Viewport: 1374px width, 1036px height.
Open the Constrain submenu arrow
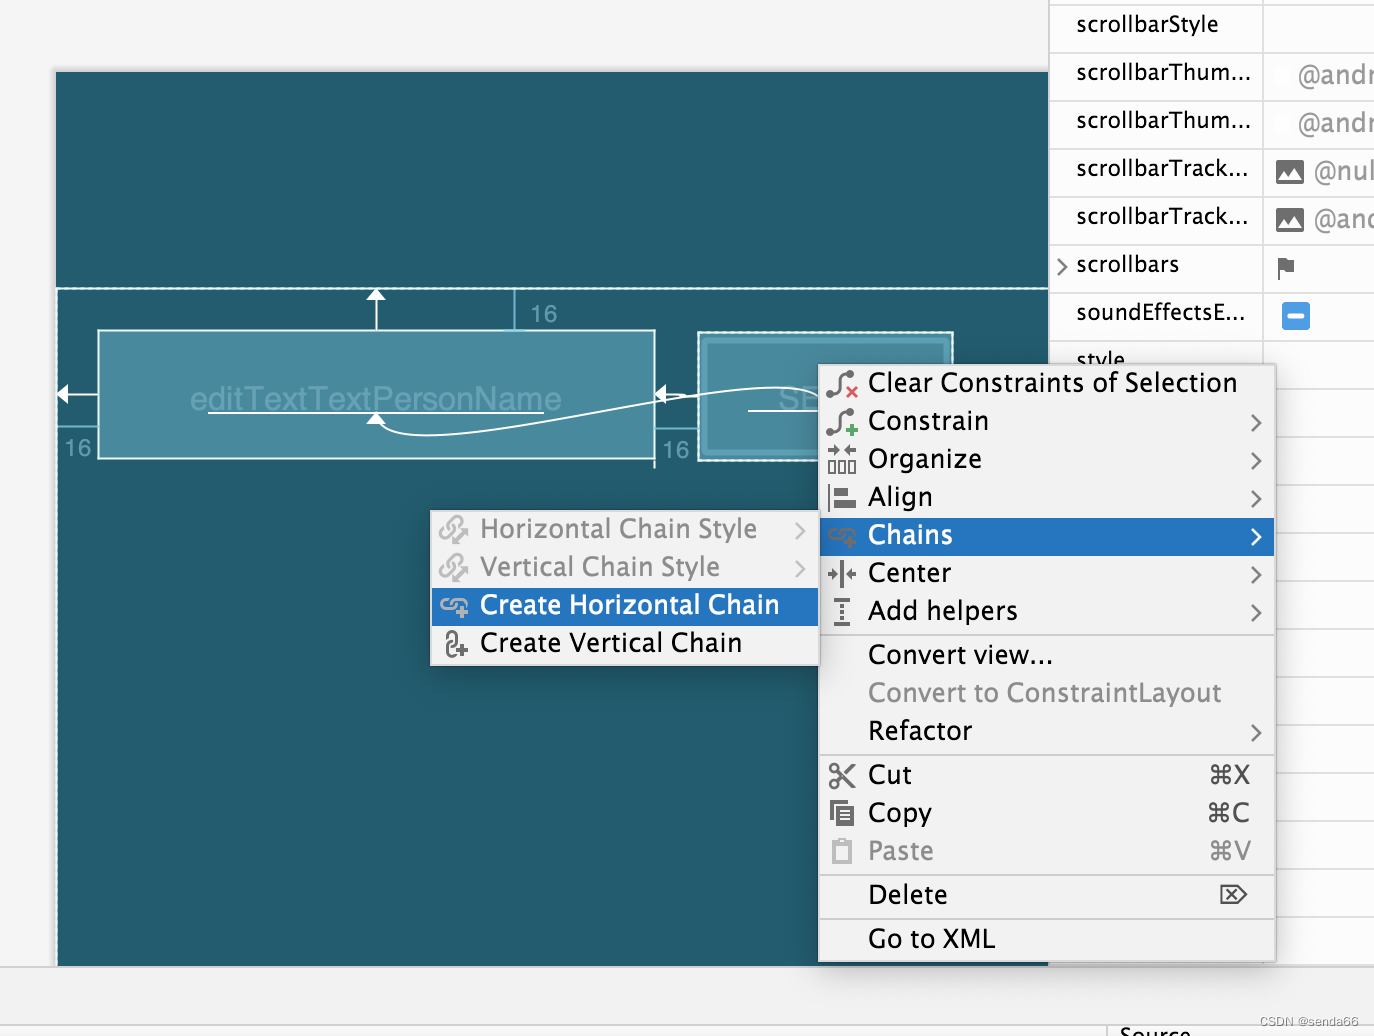coord(1256,423)
